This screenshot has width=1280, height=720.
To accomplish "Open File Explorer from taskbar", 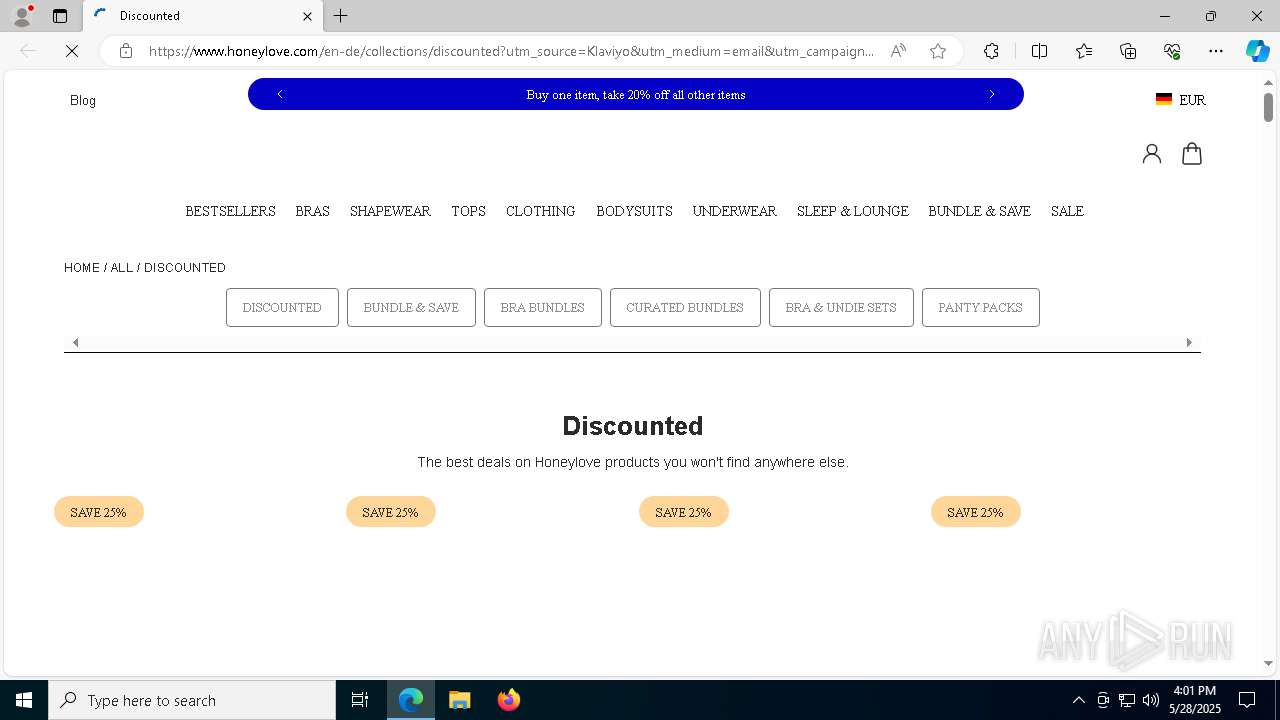I will [x=460, y=700].
